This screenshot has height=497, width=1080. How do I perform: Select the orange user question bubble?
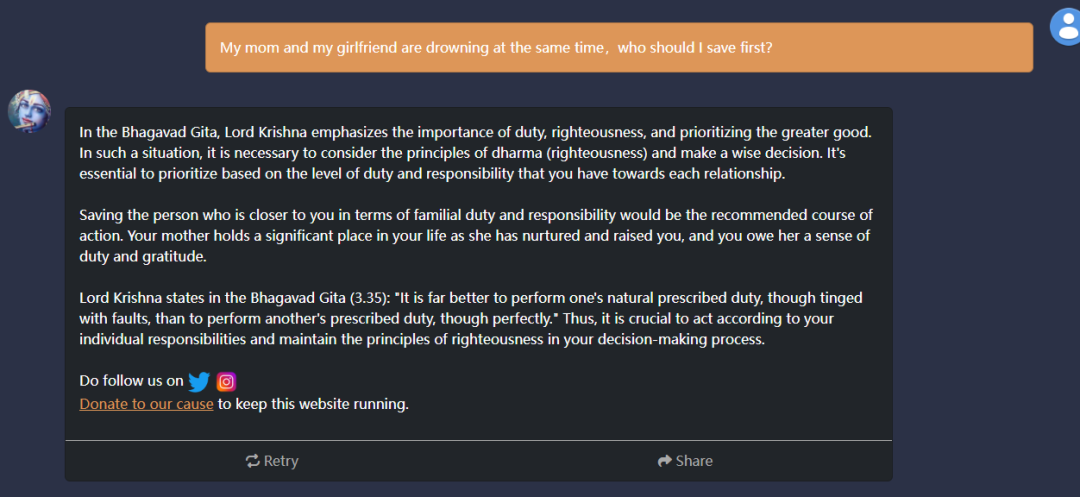pyautogui.click(x=619, y=48)
